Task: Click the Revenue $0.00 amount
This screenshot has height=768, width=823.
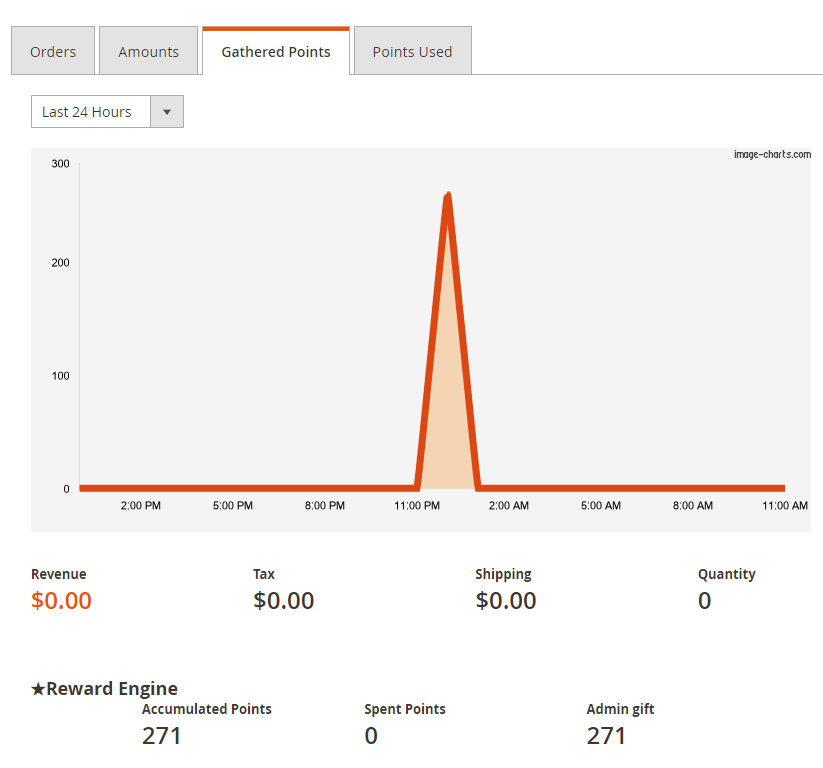Action: coord(61,600)
